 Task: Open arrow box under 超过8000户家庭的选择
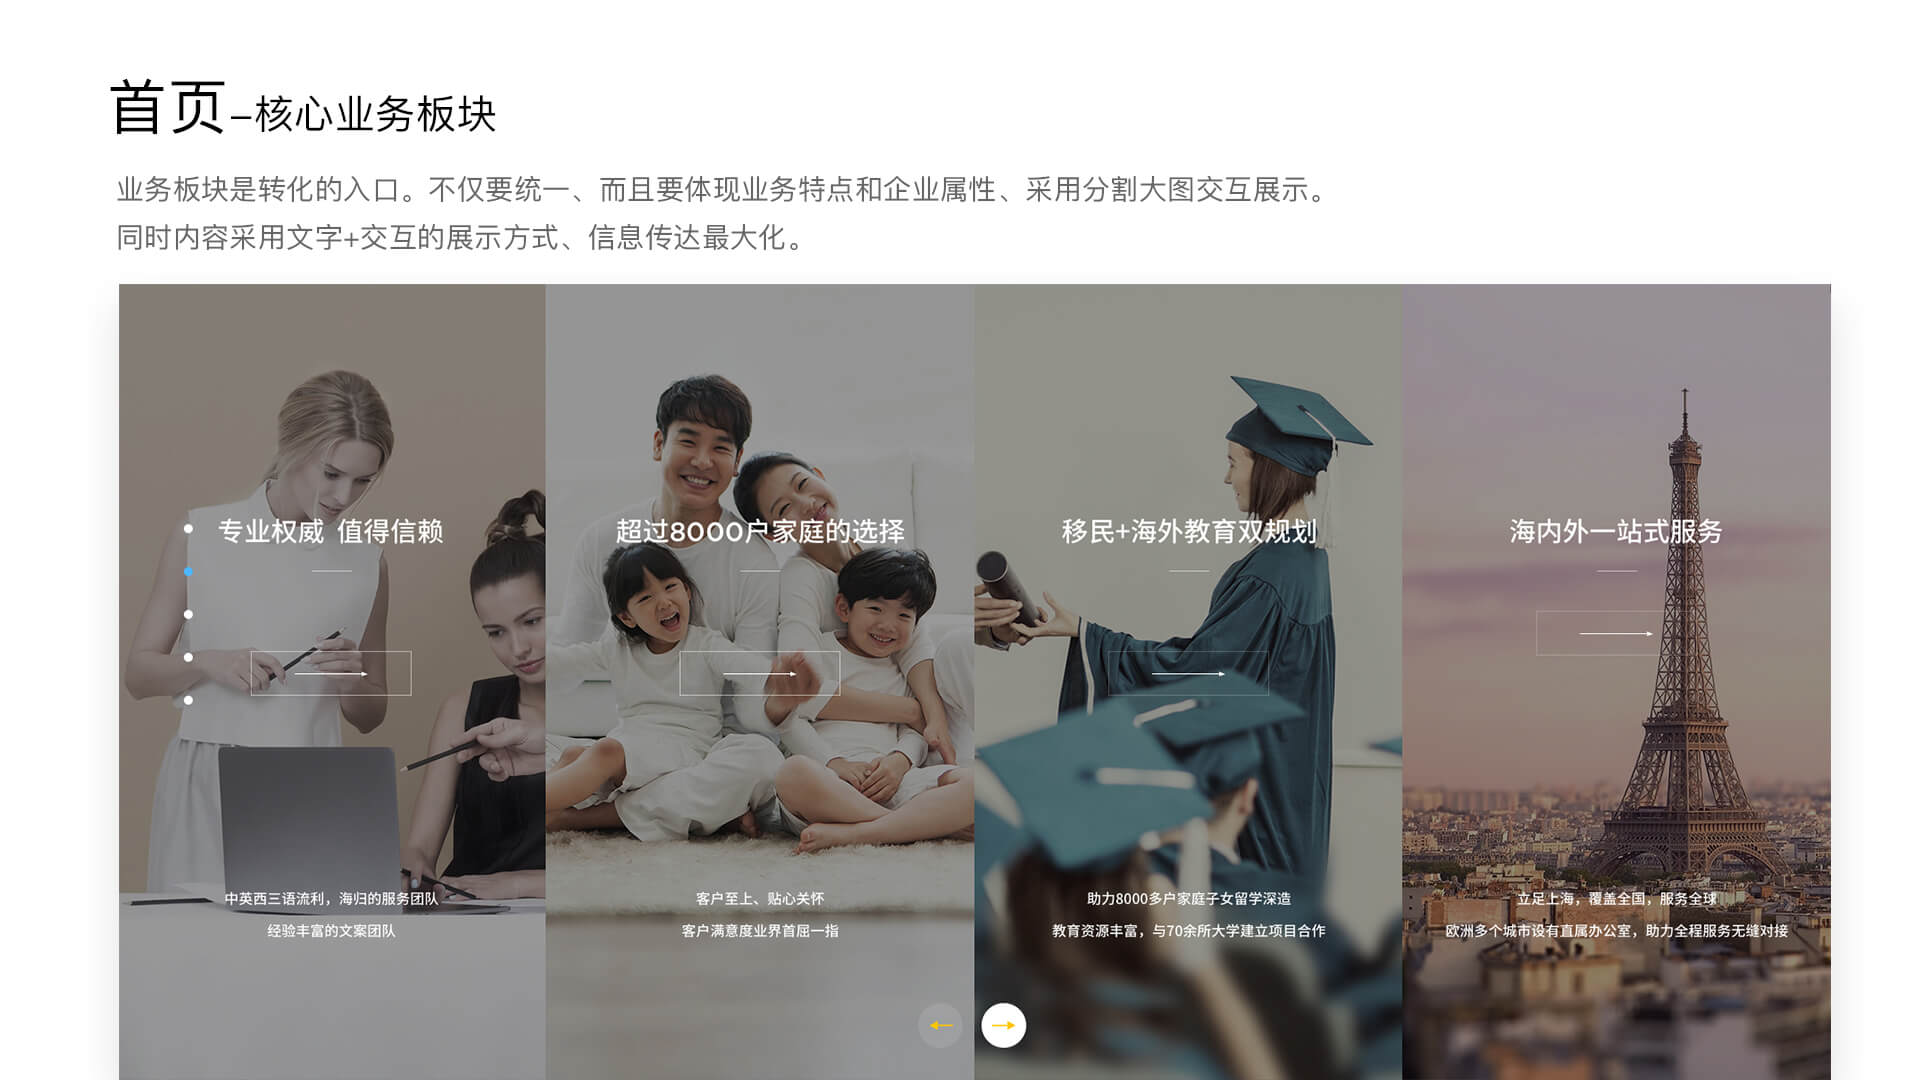pyautogui.click(x=760, y=673)
